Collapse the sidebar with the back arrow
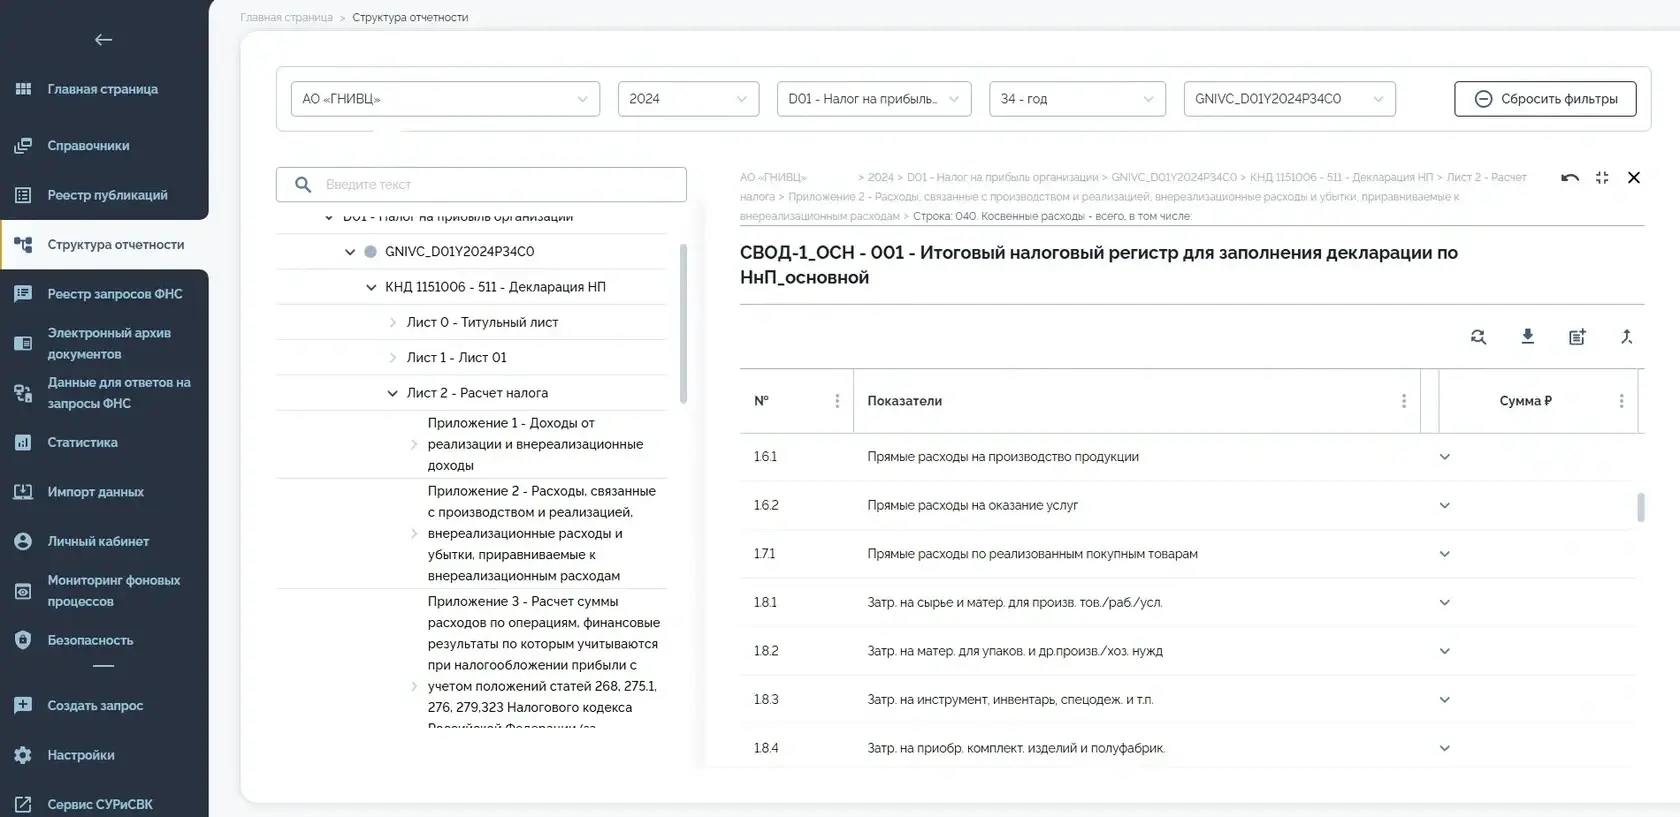This screenshot has width=1680, height=817. [x=103, y=40]
